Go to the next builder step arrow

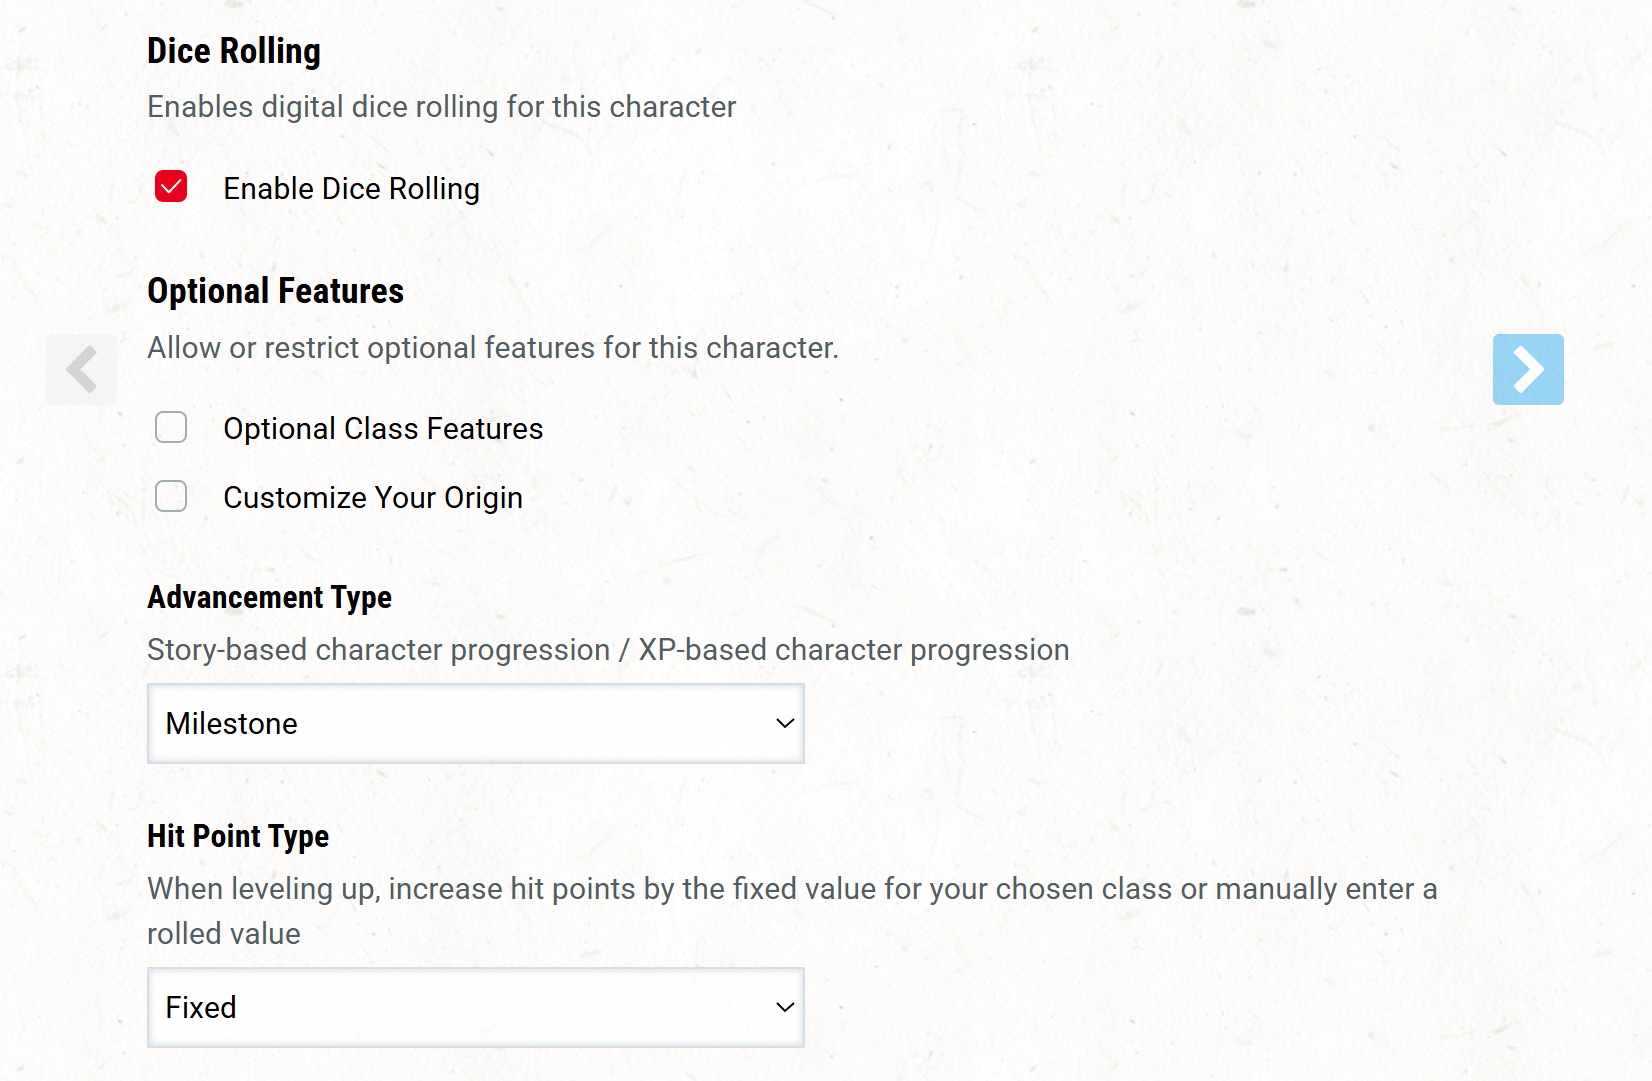(x=1527, y=369)
